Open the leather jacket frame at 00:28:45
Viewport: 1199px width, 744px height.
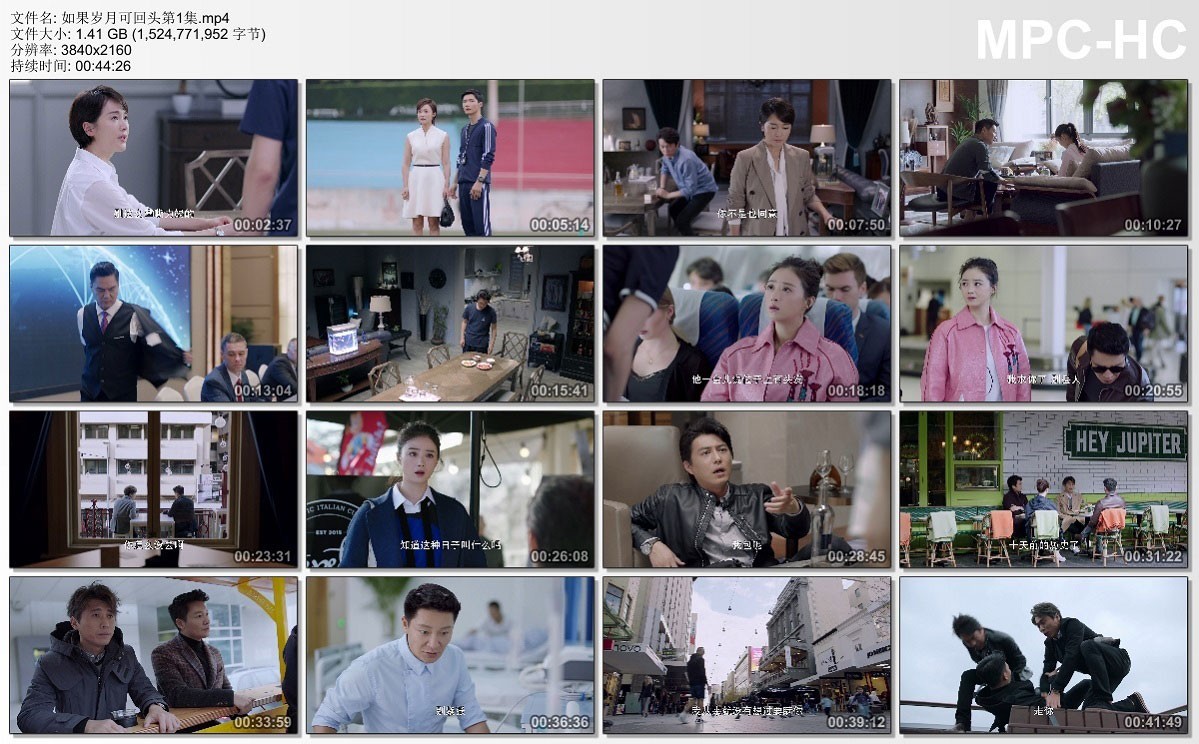(x=746, y=490)
